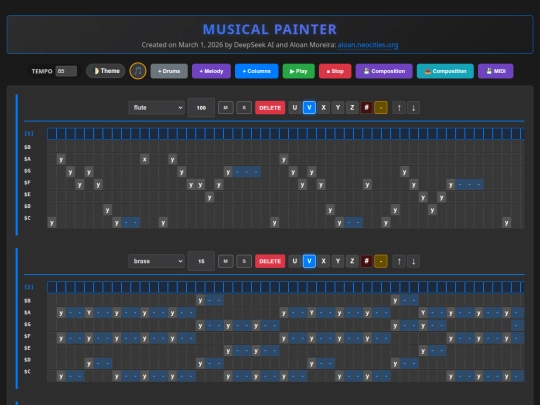Click the $F row label in brass track

[x=28, y=336]
